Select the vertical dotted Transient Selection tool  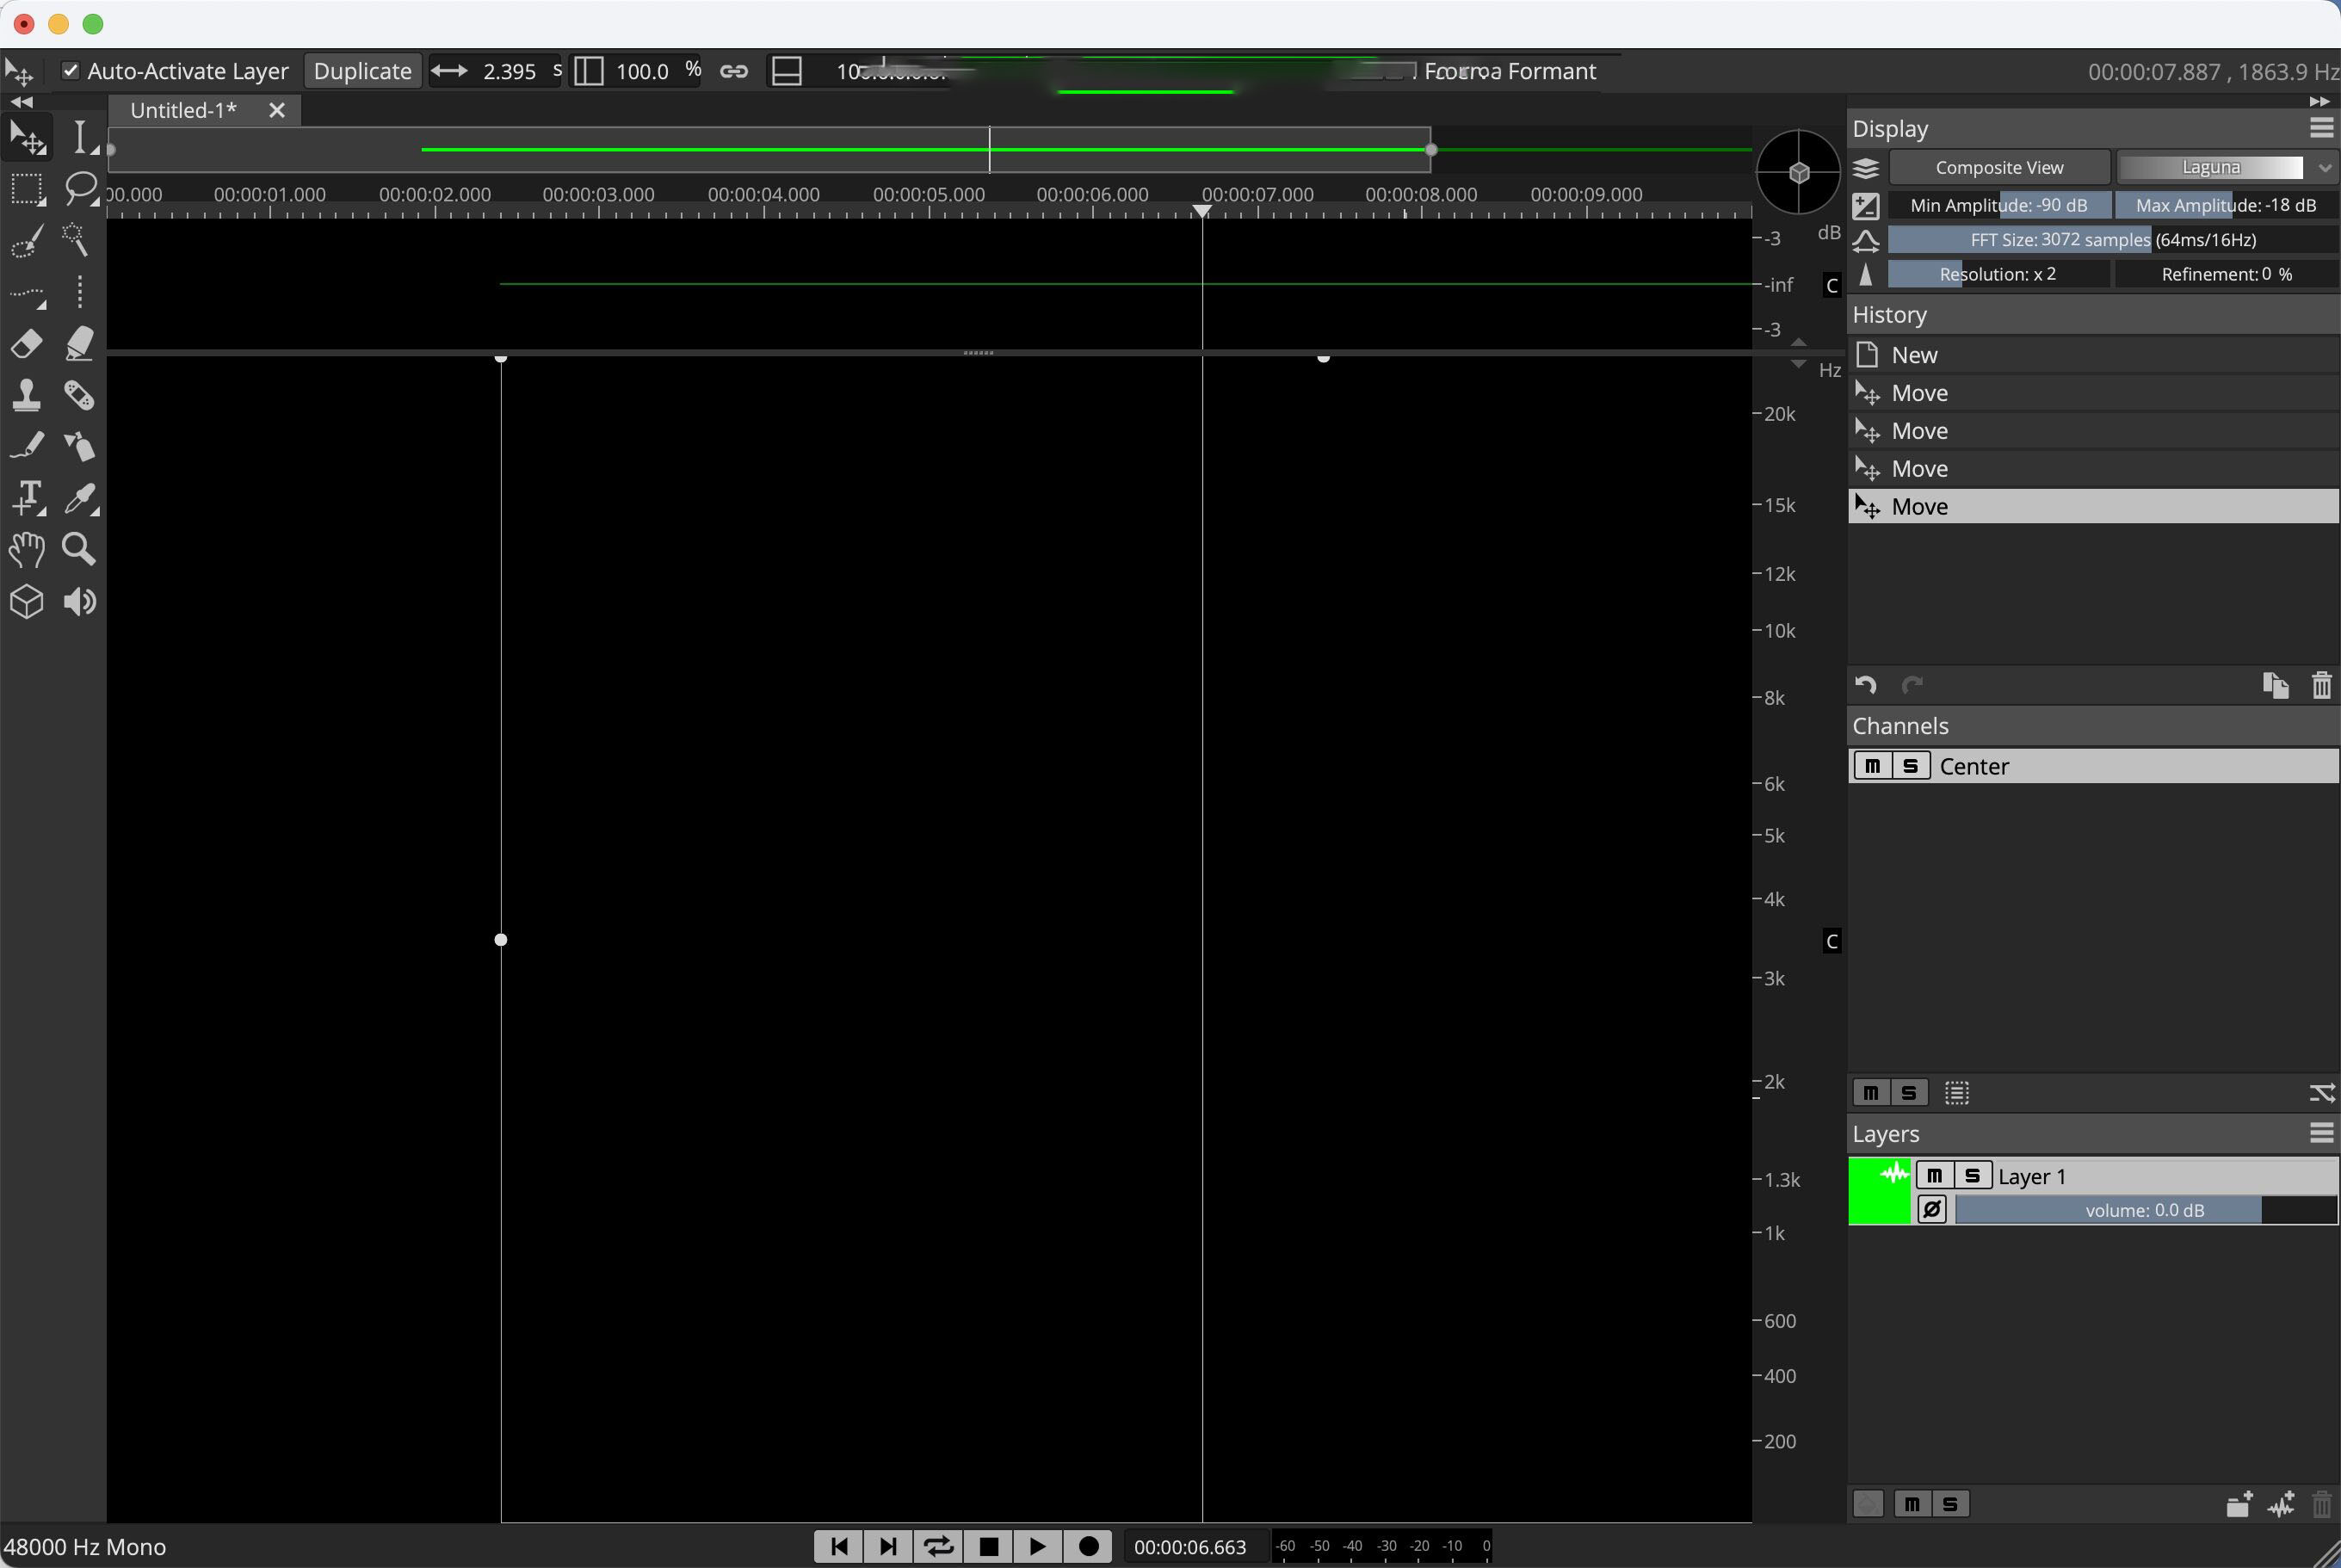click(80, 292)
